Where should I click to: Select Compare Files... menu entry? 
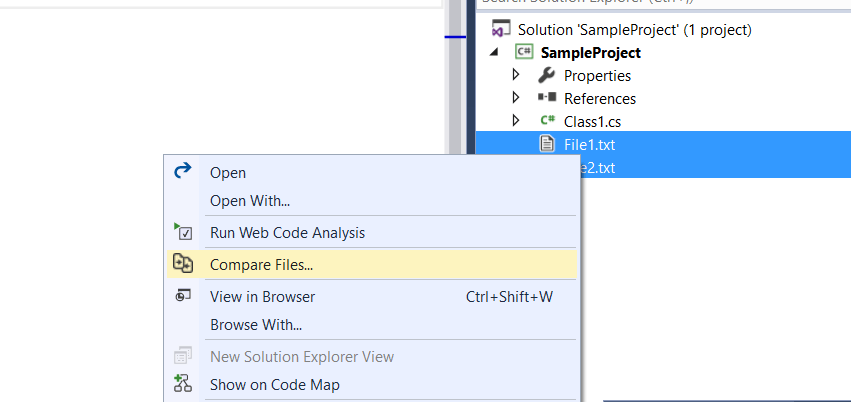371,265
